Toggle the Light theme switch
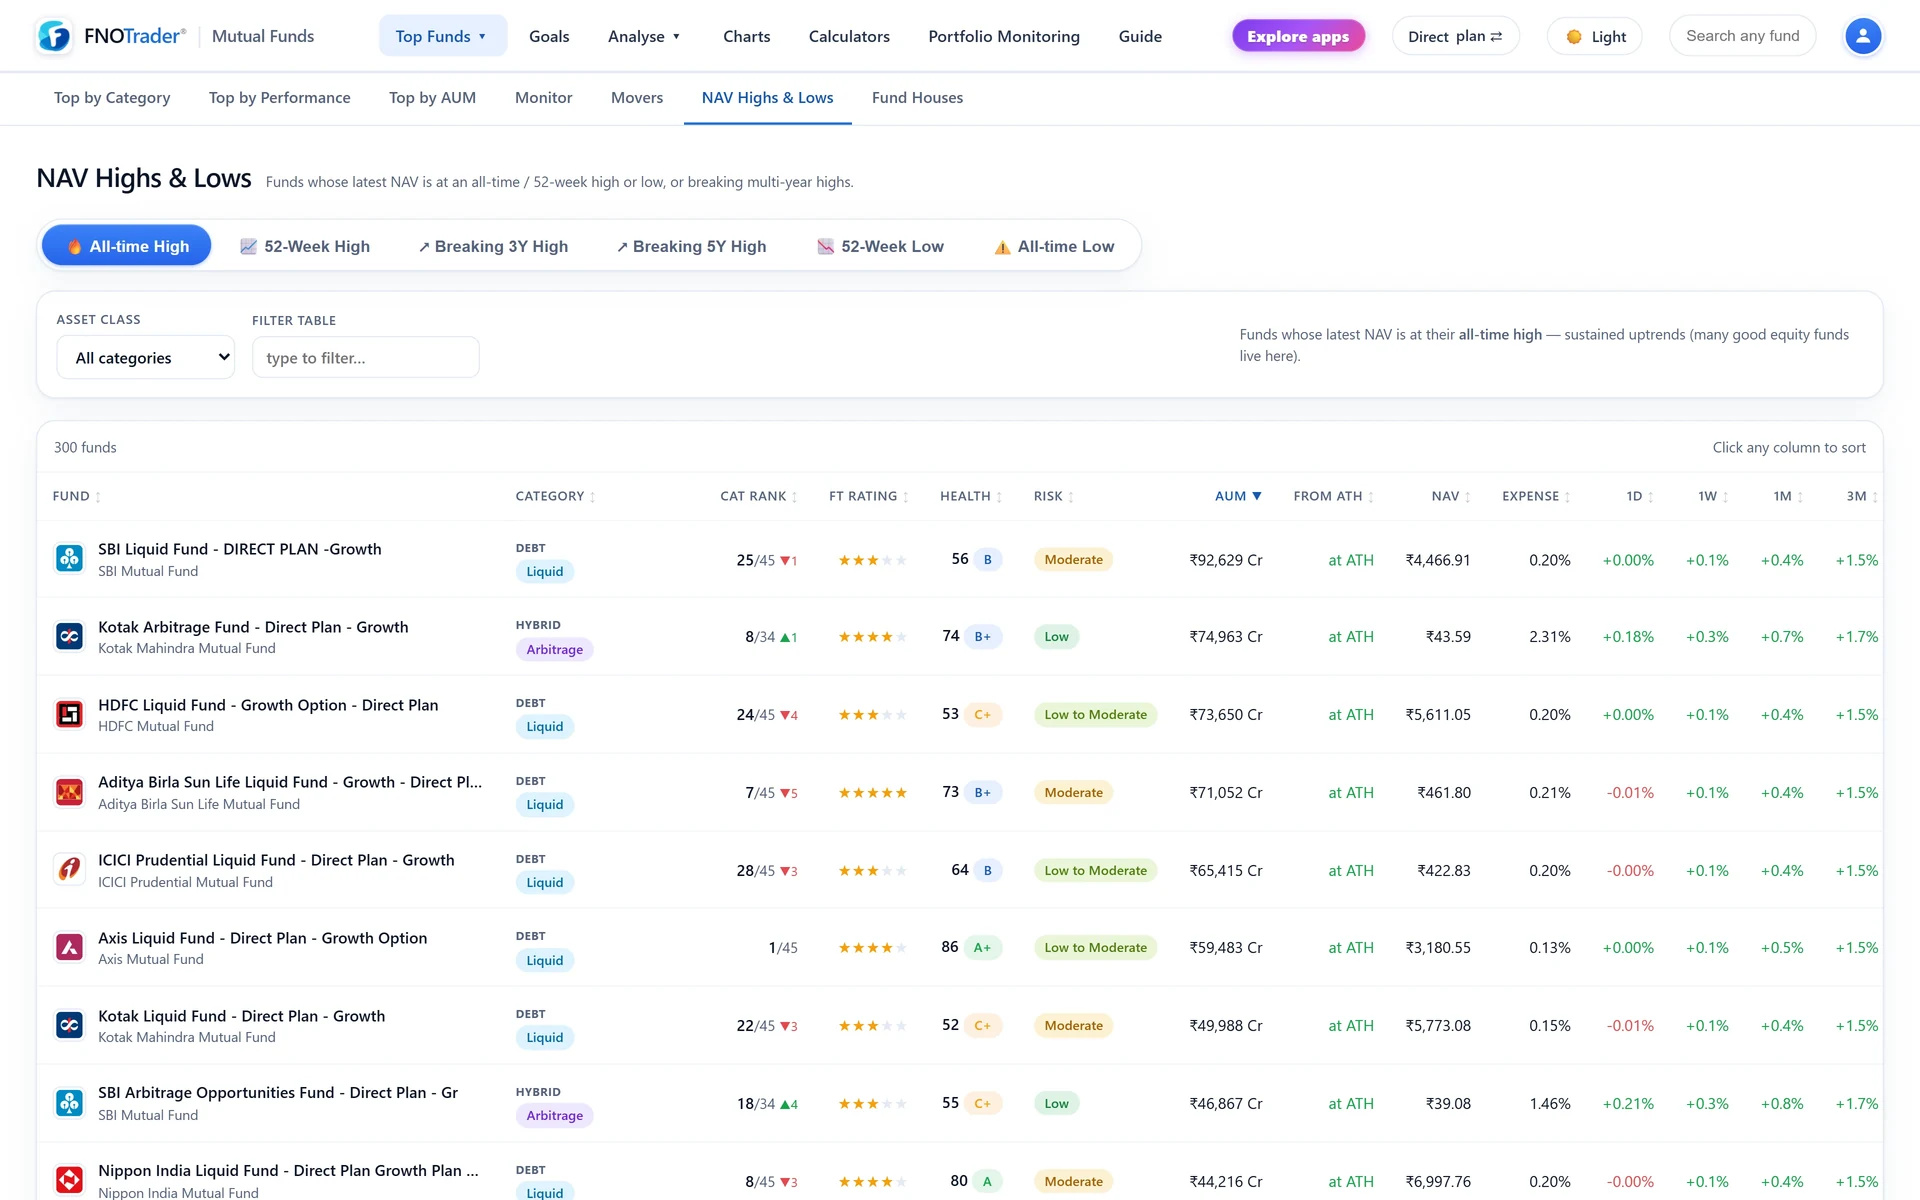Image resolution: width=1920 pixels, height=1200 pixels. (1594, 36)
